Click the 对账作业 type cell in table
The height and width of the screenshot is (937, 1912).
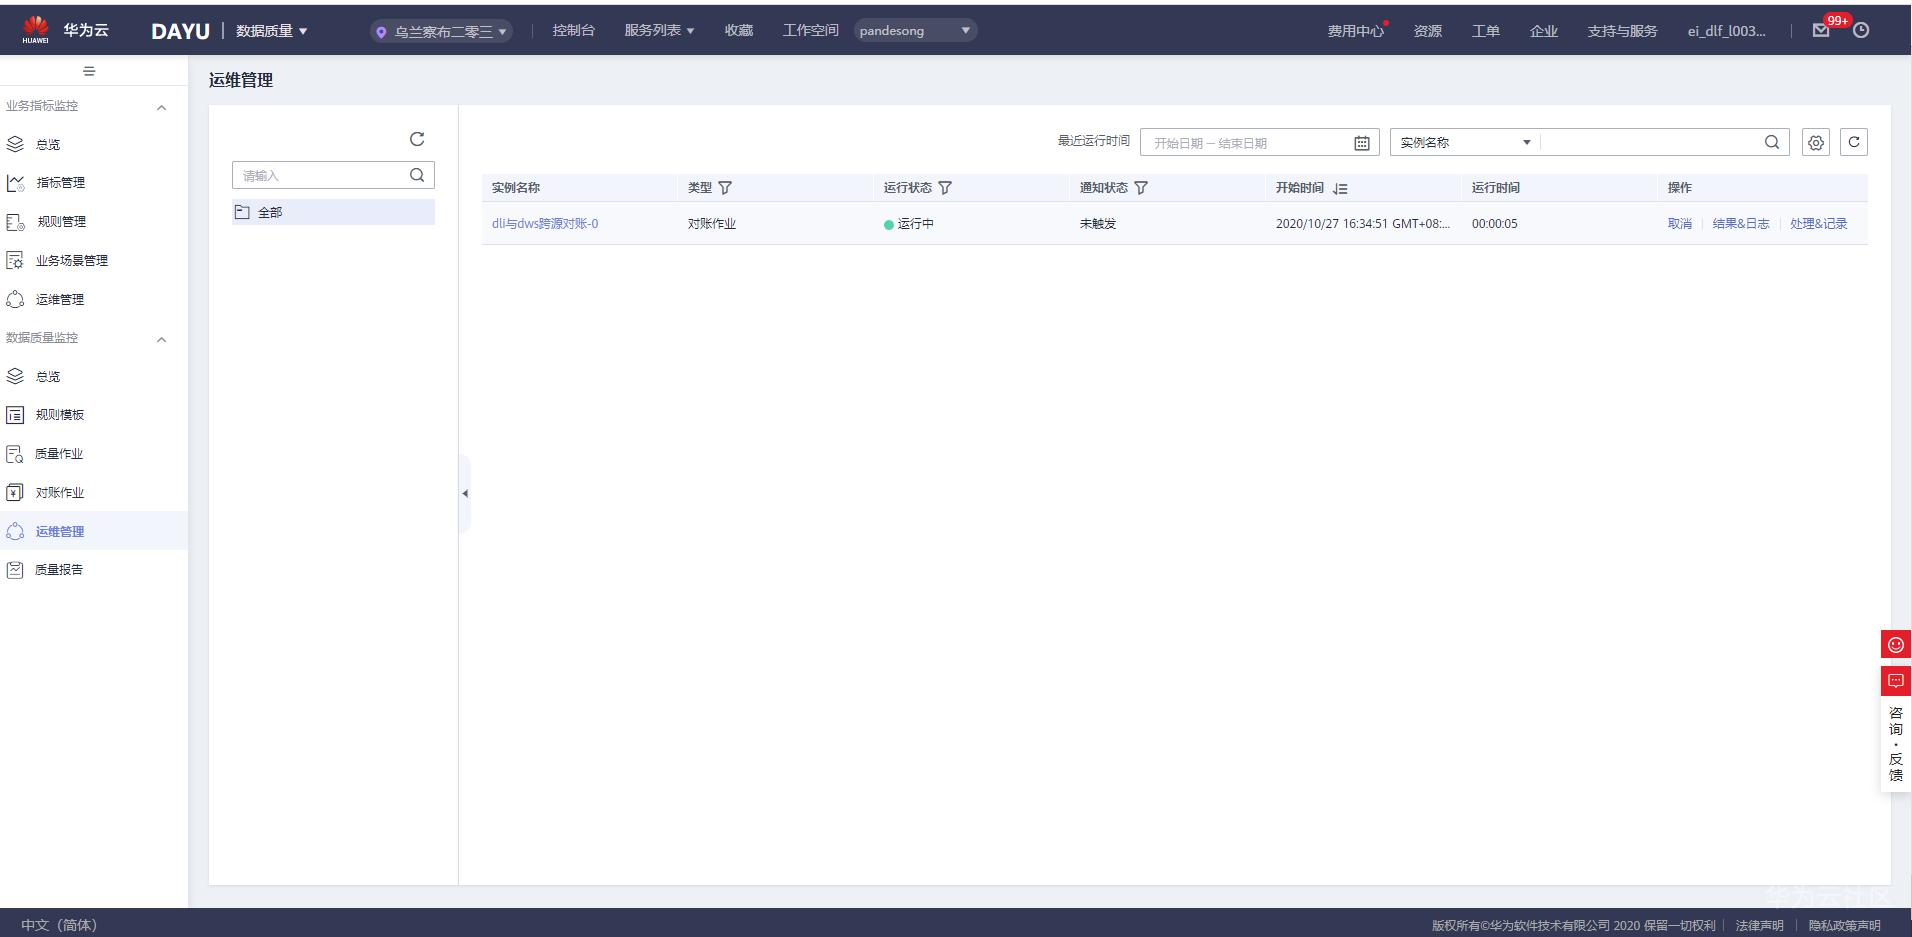click(x=712, y=224)
